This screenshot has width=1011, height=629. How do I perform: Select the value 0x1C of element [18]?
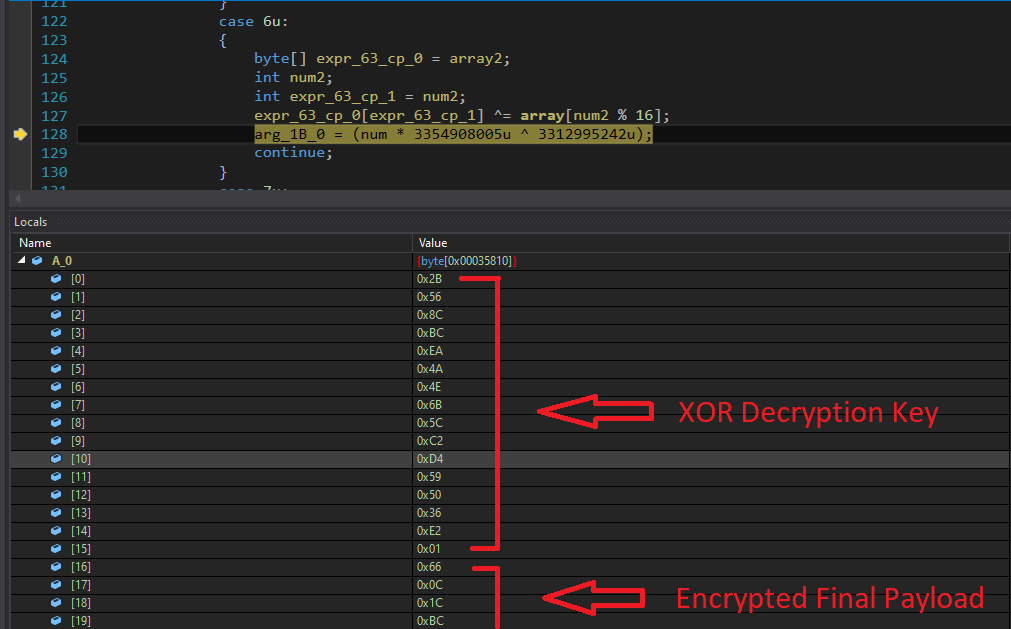click(x=430, y=603)
